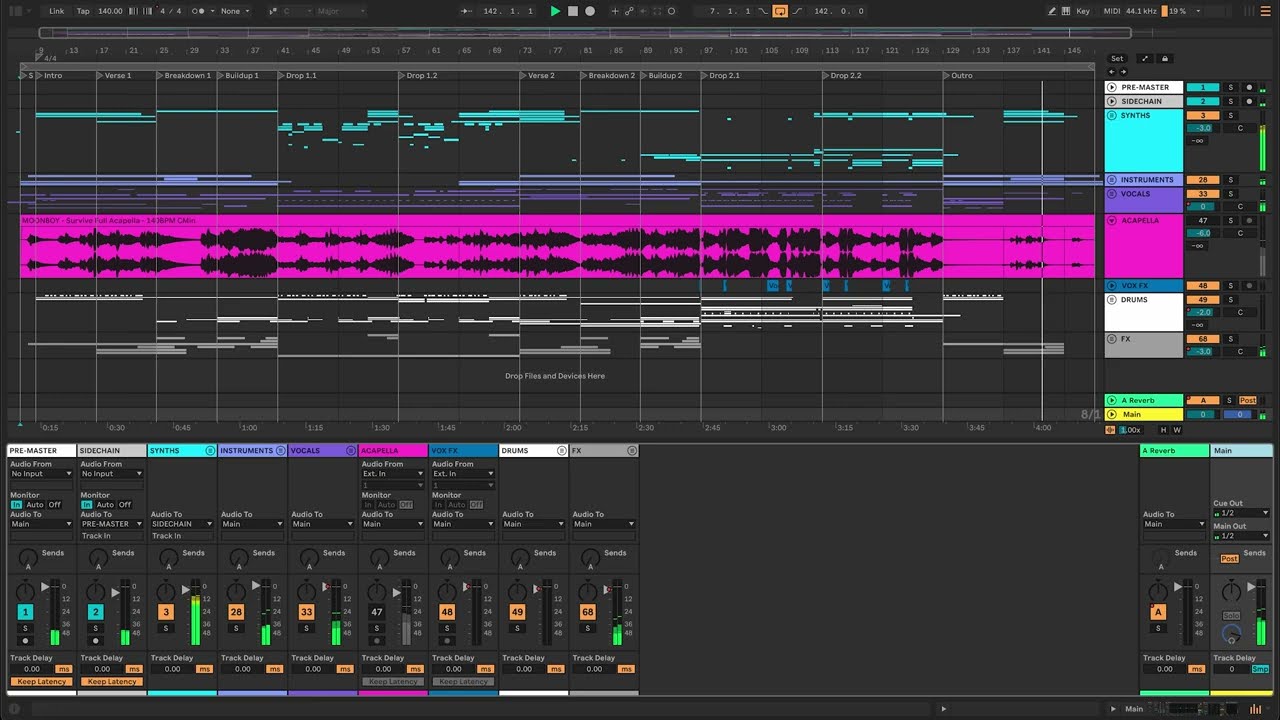The image size is (1280, 720).
Task: Fold the SYNTHS group track
Action: pyautogui.click(x=1111, y=115)
